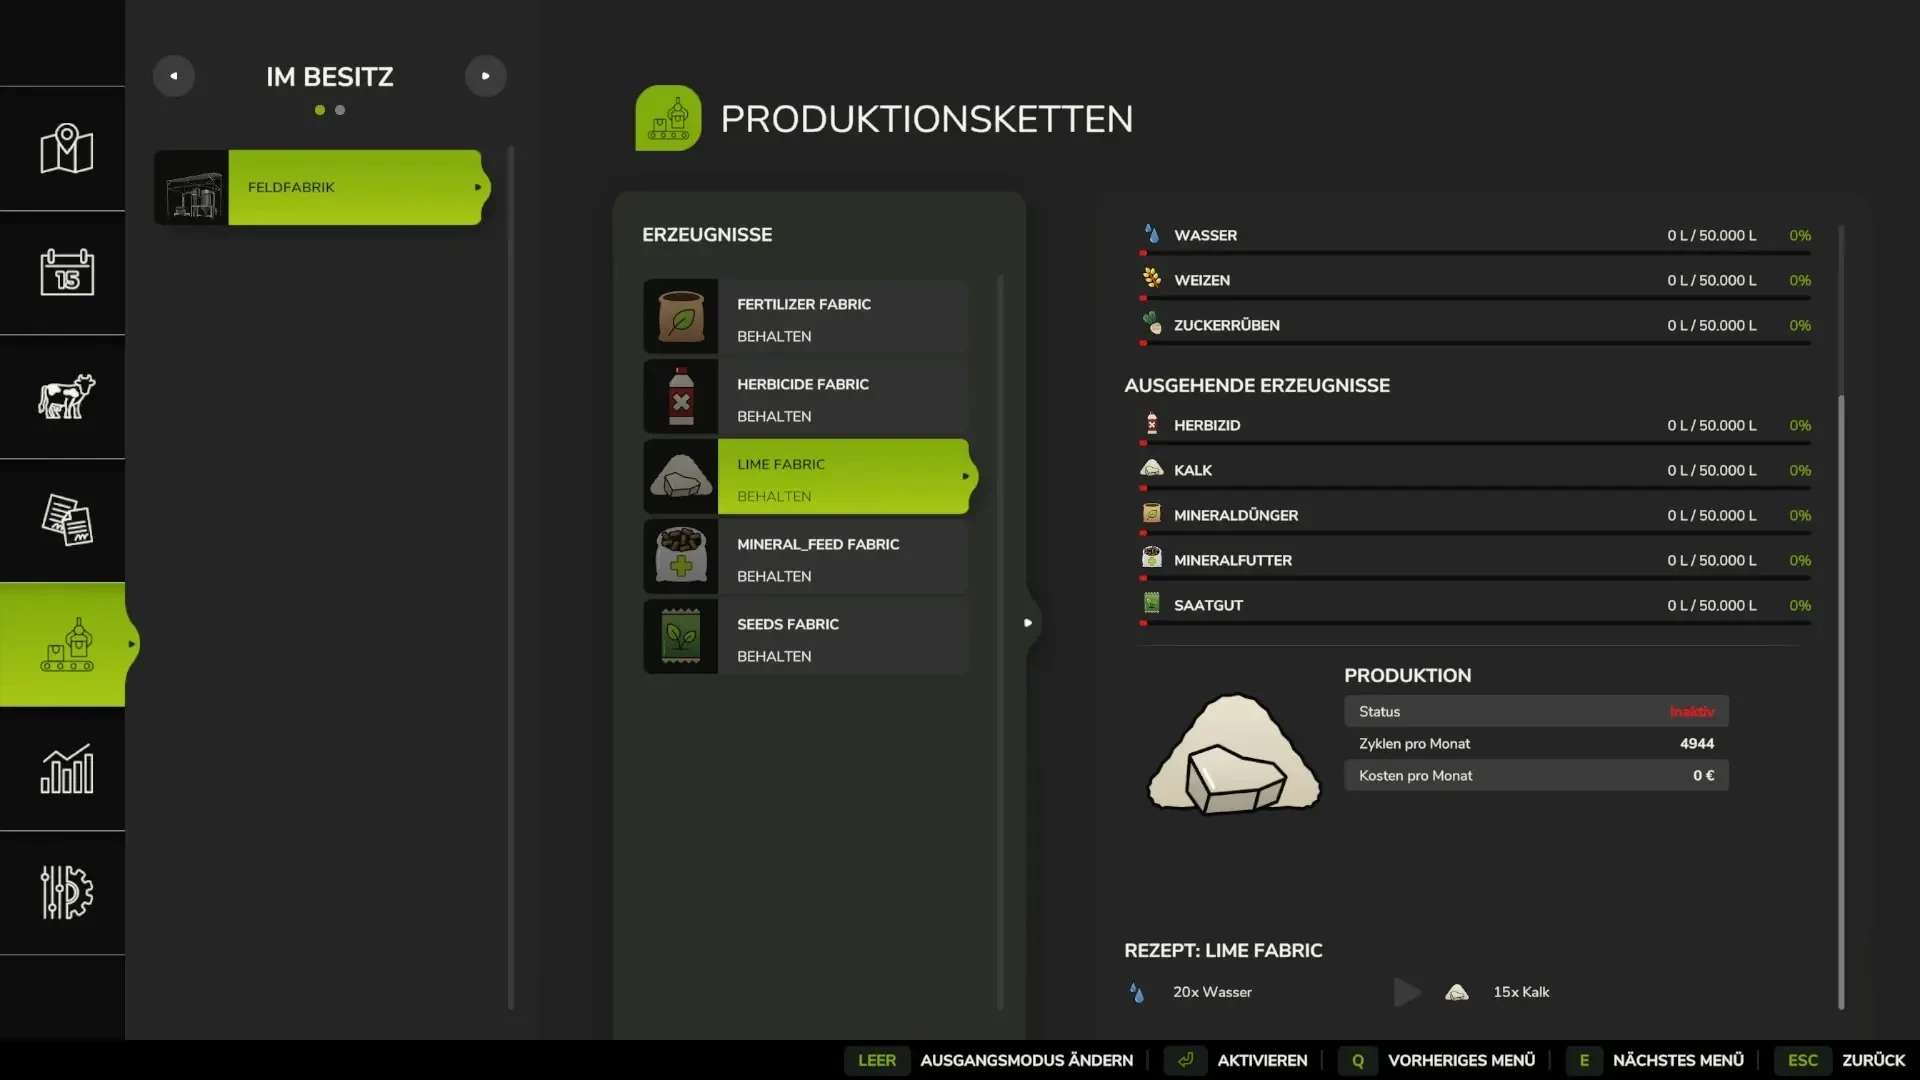Click Aktivieren button in bottom bar
The image size is (1920, 1080).
pyautogui.click(x=1261, y=1060)
